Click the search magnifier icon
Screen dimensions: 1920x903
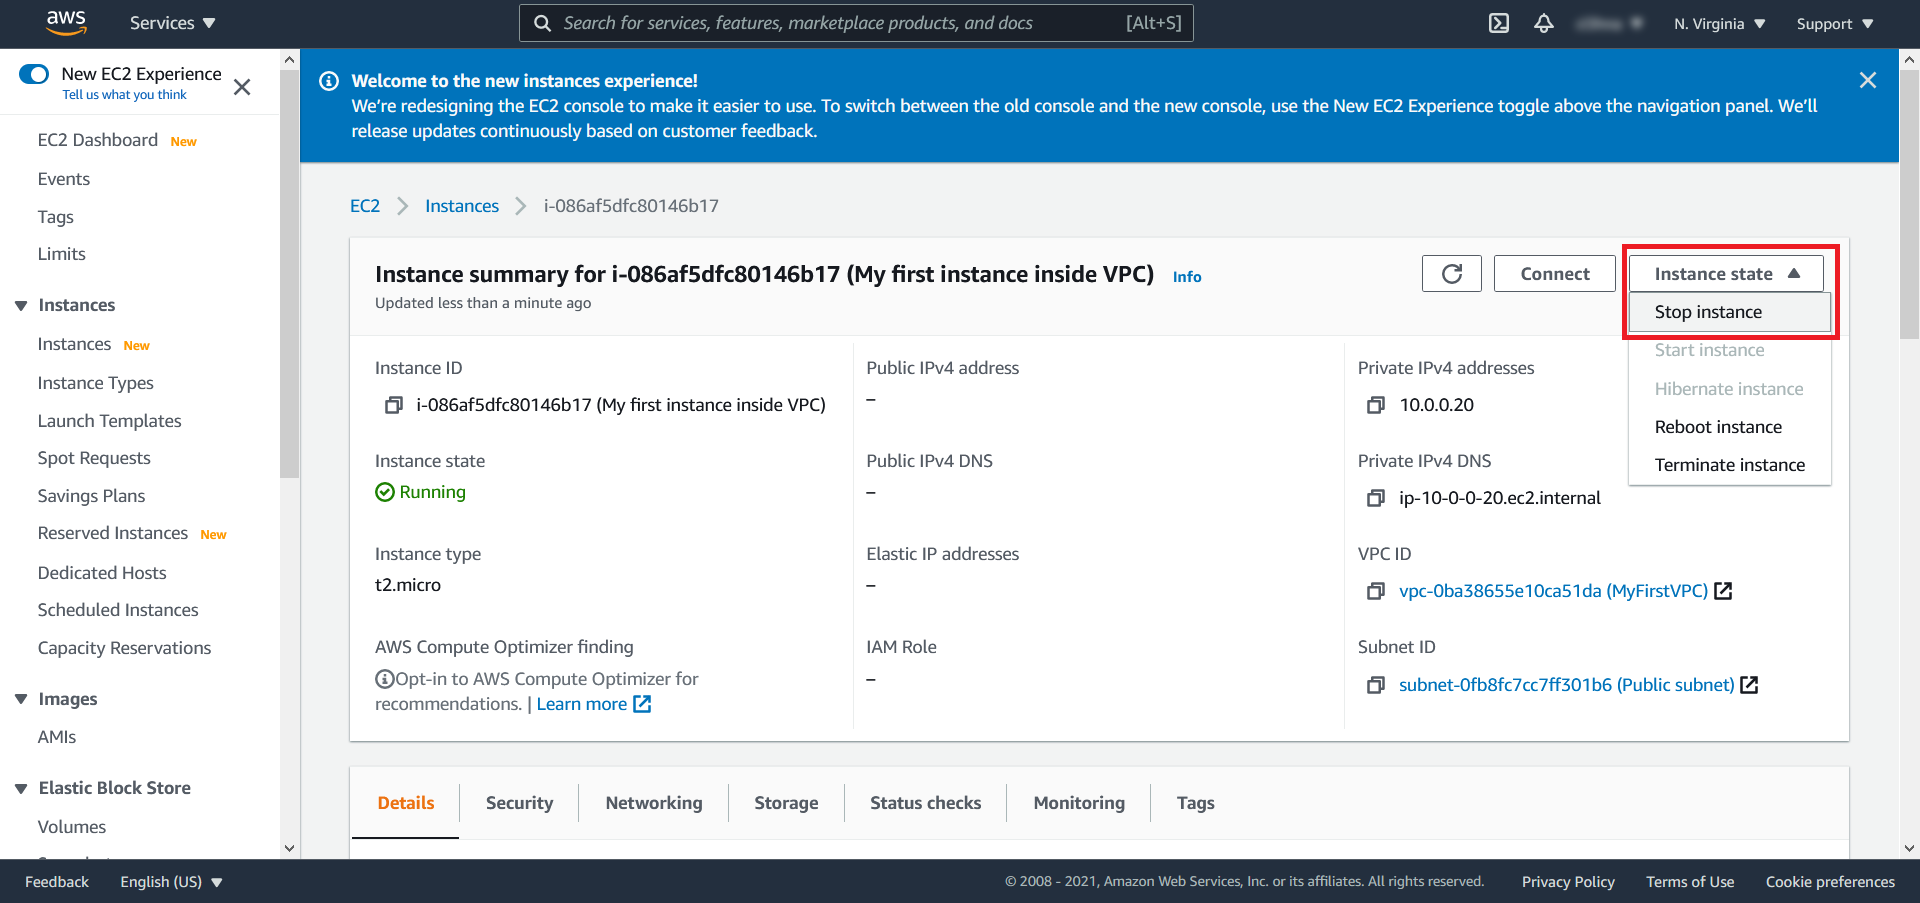tap(542, 23)
